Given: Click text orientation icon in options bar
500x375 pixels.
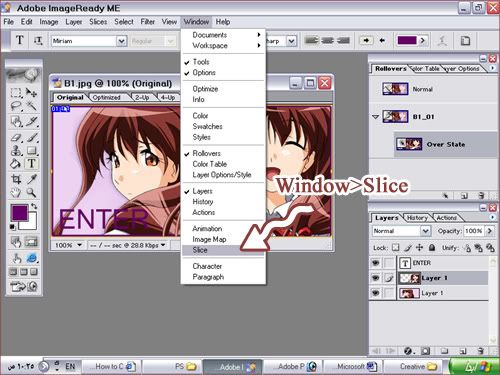Looking at the screenshot, I should tap(38, 41).
